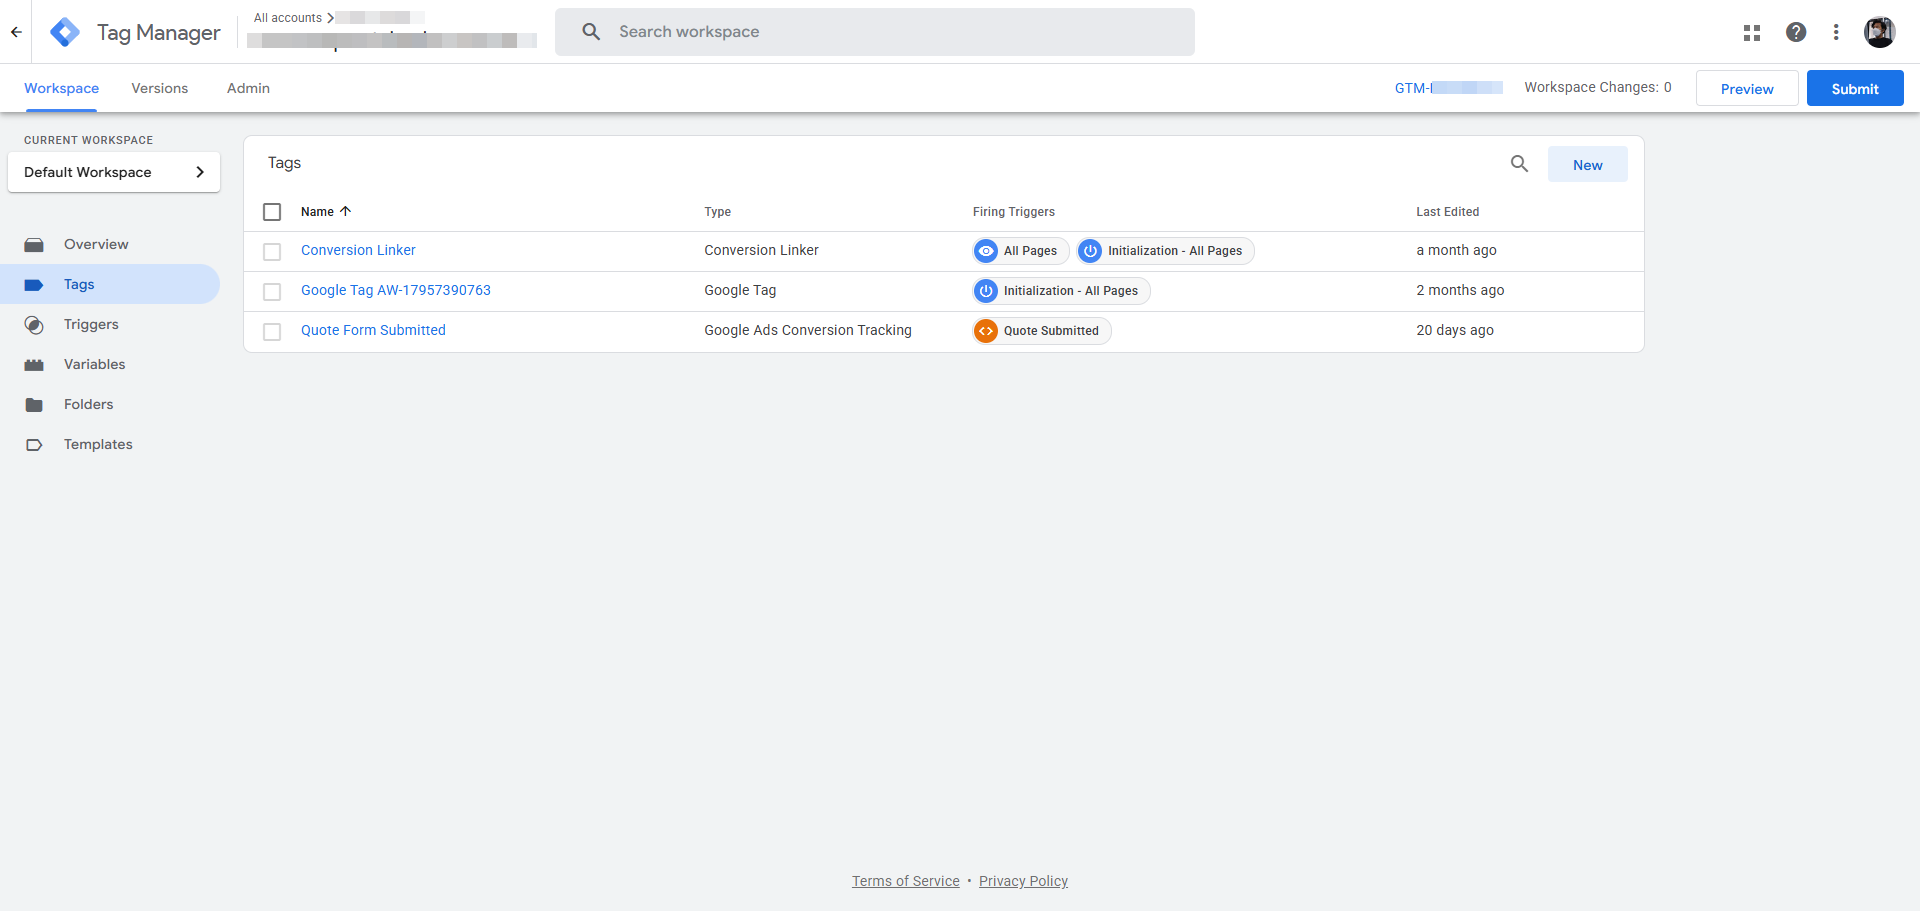1920x911 pixels.
Task: Click the 'a month ago' cell
Action: 1456,250
